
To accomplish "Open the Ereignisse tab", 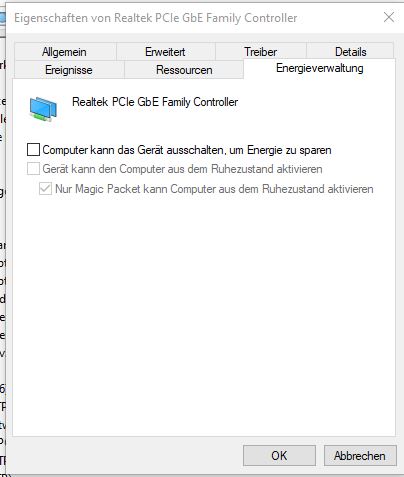I will pos(69,70).
